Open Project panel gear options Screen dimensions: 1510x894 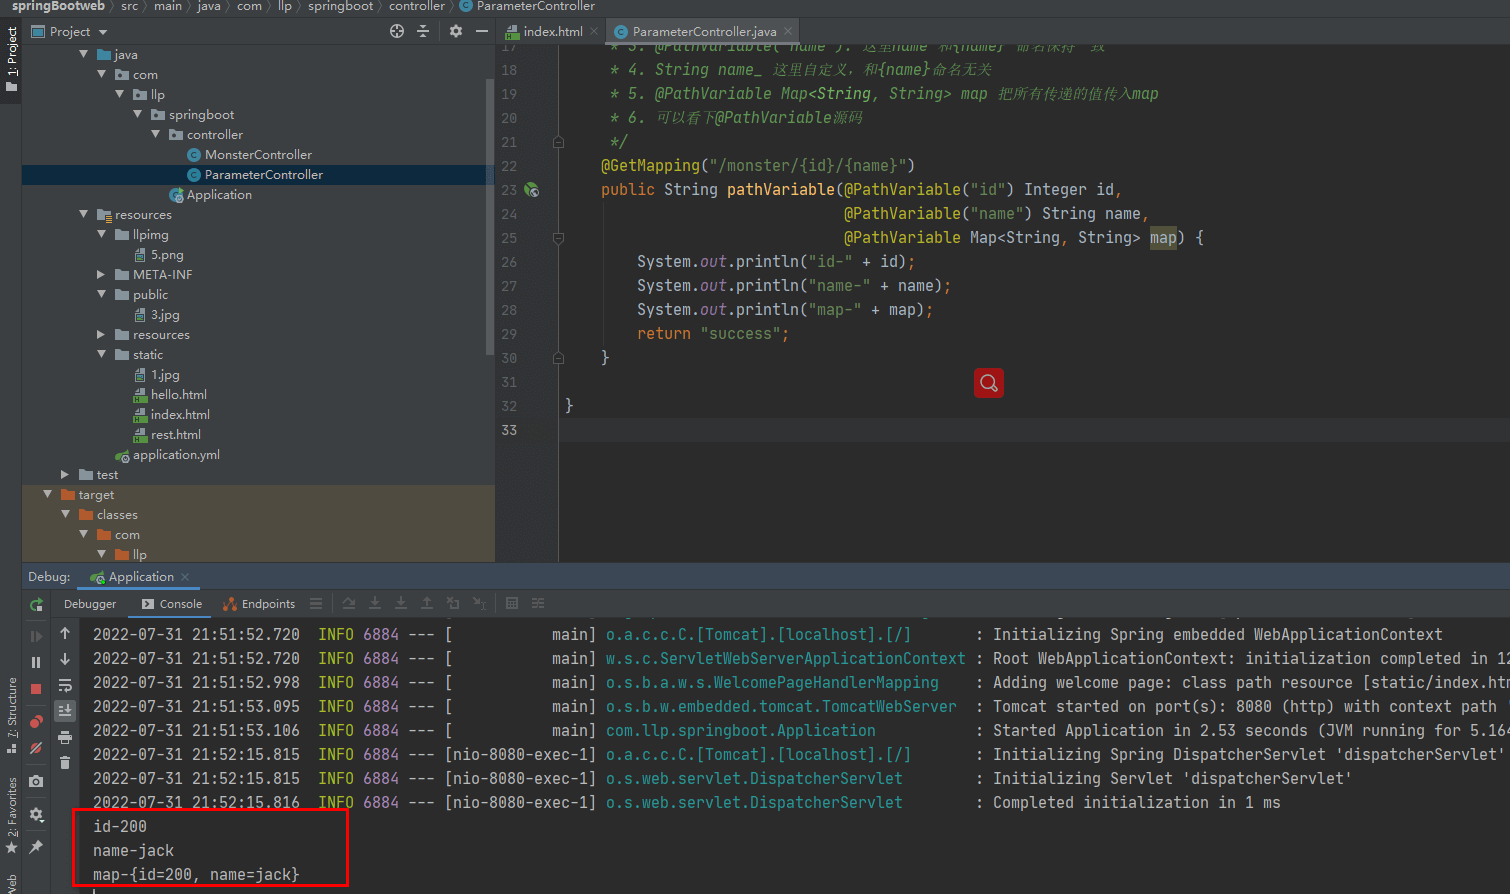456,31
